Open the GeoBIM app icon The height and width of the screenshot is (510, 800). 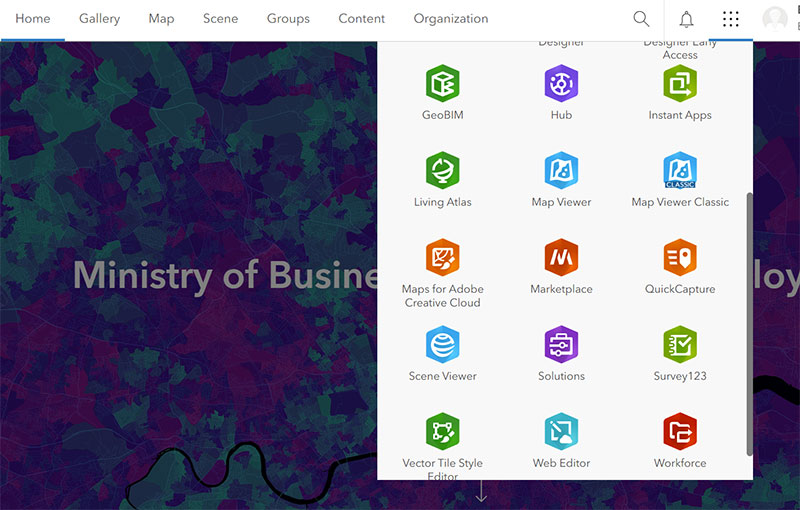pos(442,84)
